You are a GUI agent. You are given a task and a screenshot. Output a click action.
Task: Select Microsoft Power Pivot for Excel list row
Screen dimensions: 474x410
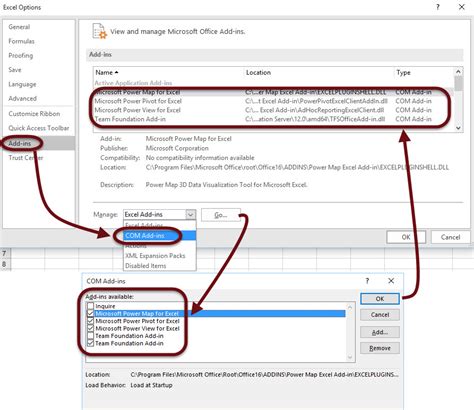[273, 101]
